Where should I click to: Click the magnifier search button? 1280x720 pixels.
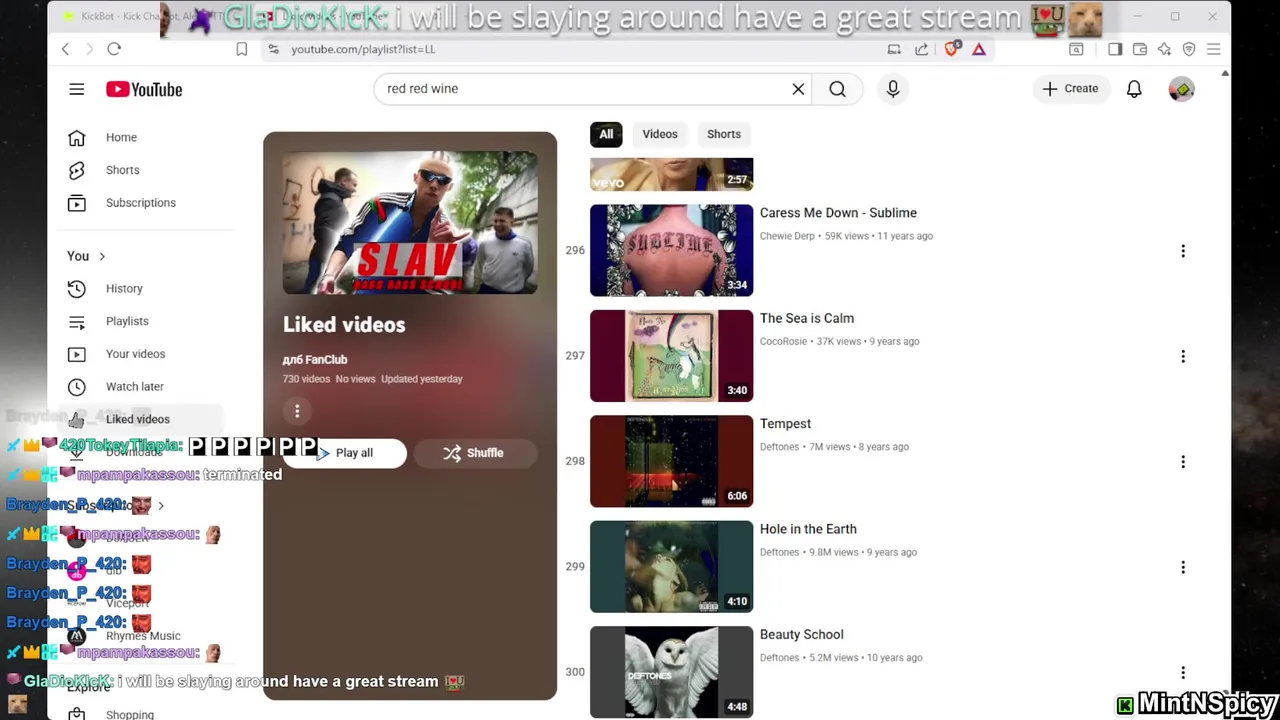pyautogui.click(x=837, y=89)
